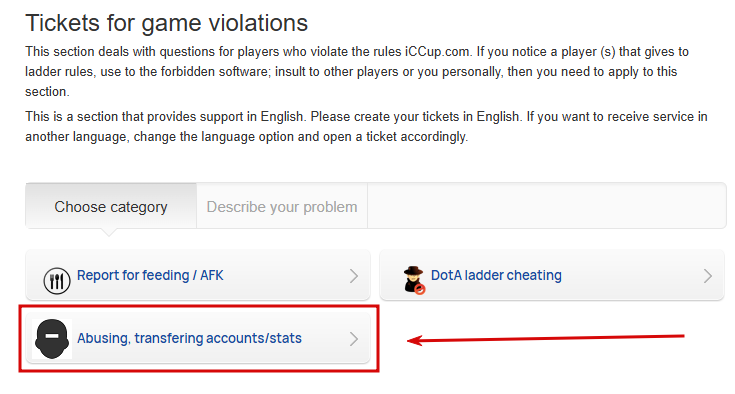Switch to the Choose category tab
This screenshot has width=735, height=394.
(111, 206)
